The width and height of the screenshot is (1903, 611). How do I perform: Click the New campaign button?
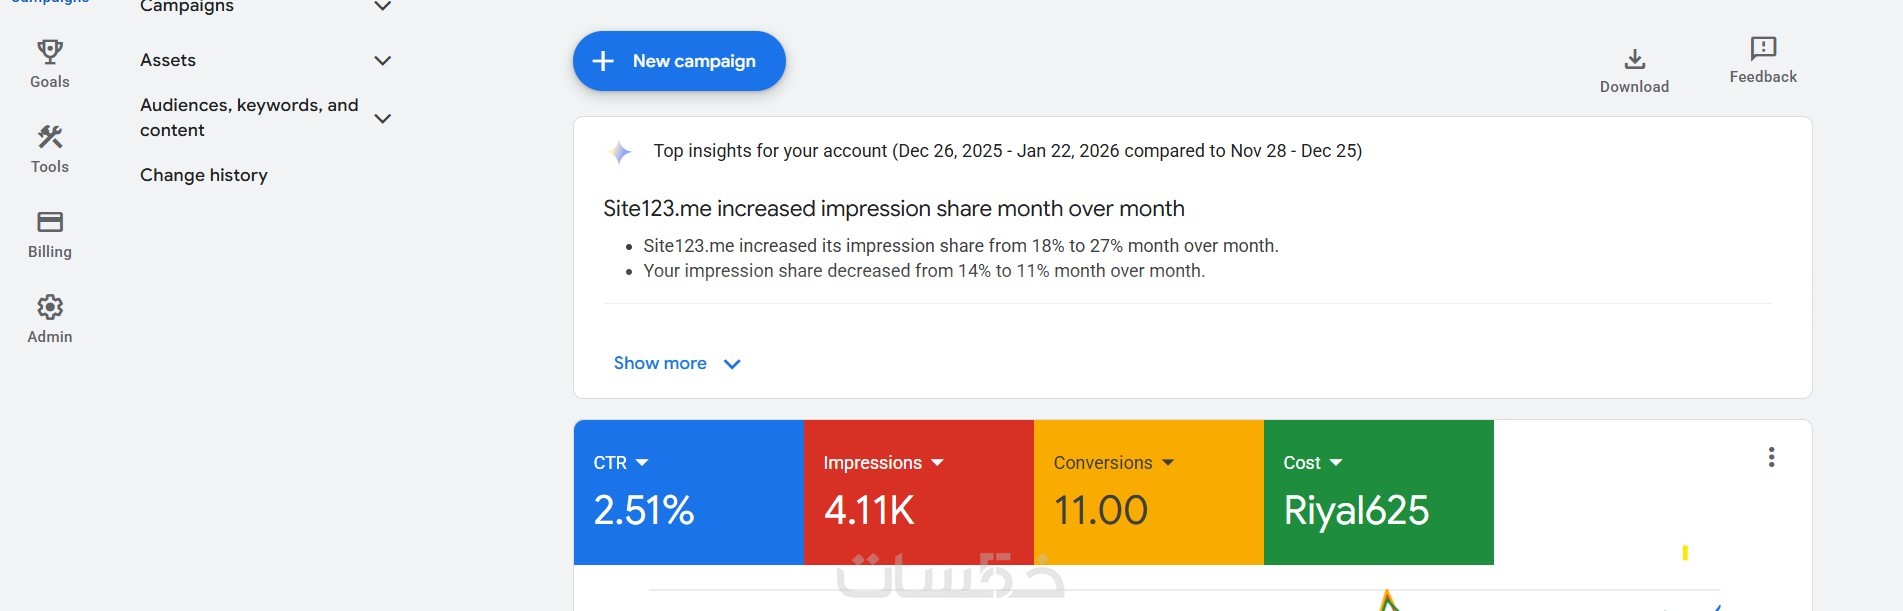pyautogui.click(x=679, y=61)
